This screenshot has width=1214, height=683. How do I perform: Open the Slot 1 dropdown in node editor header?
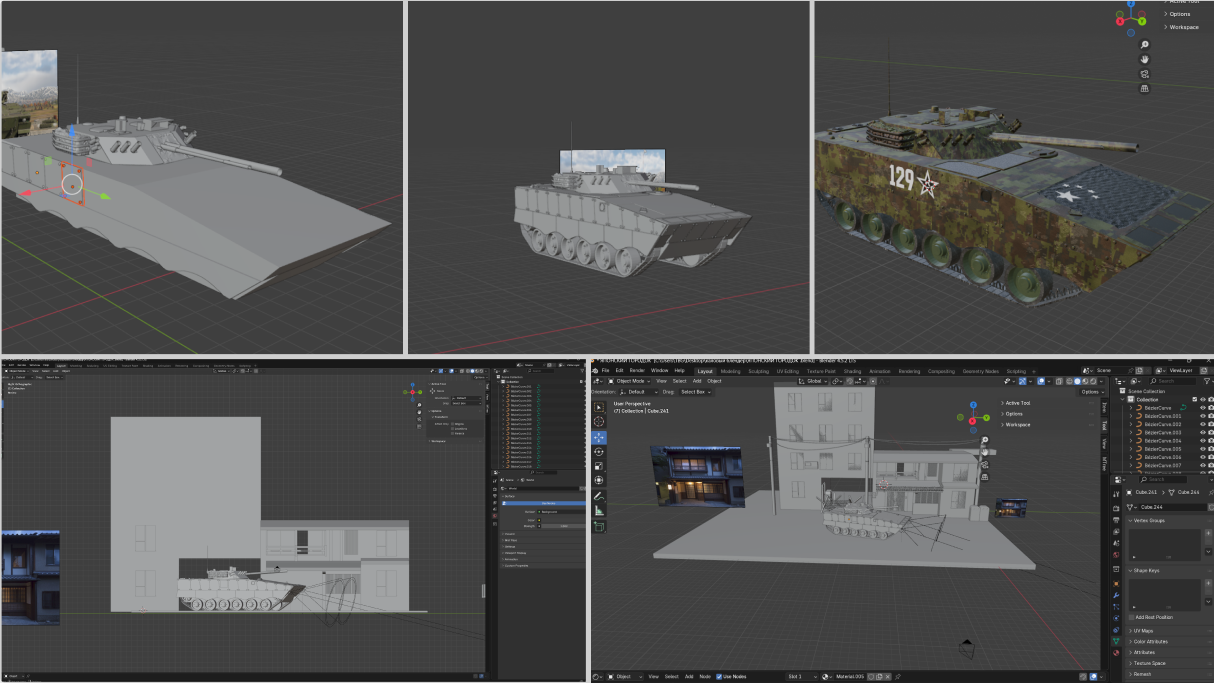point(802,676)
